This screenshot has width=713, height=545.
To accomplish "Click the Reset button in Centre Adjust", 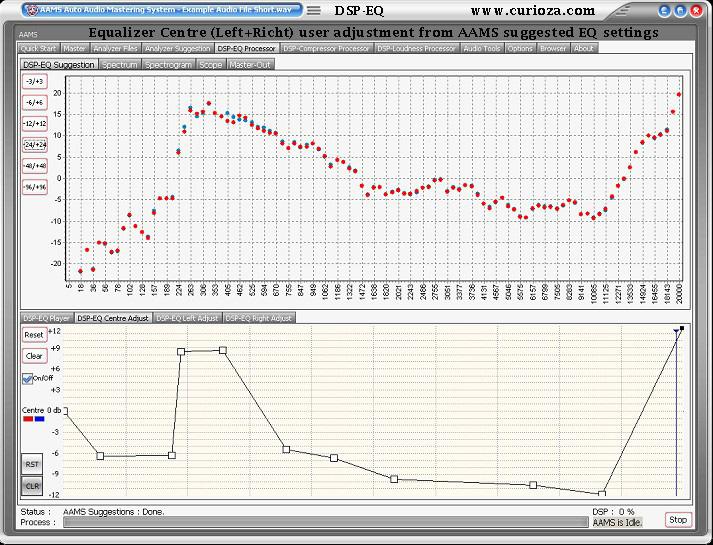I will pos(34,335).
